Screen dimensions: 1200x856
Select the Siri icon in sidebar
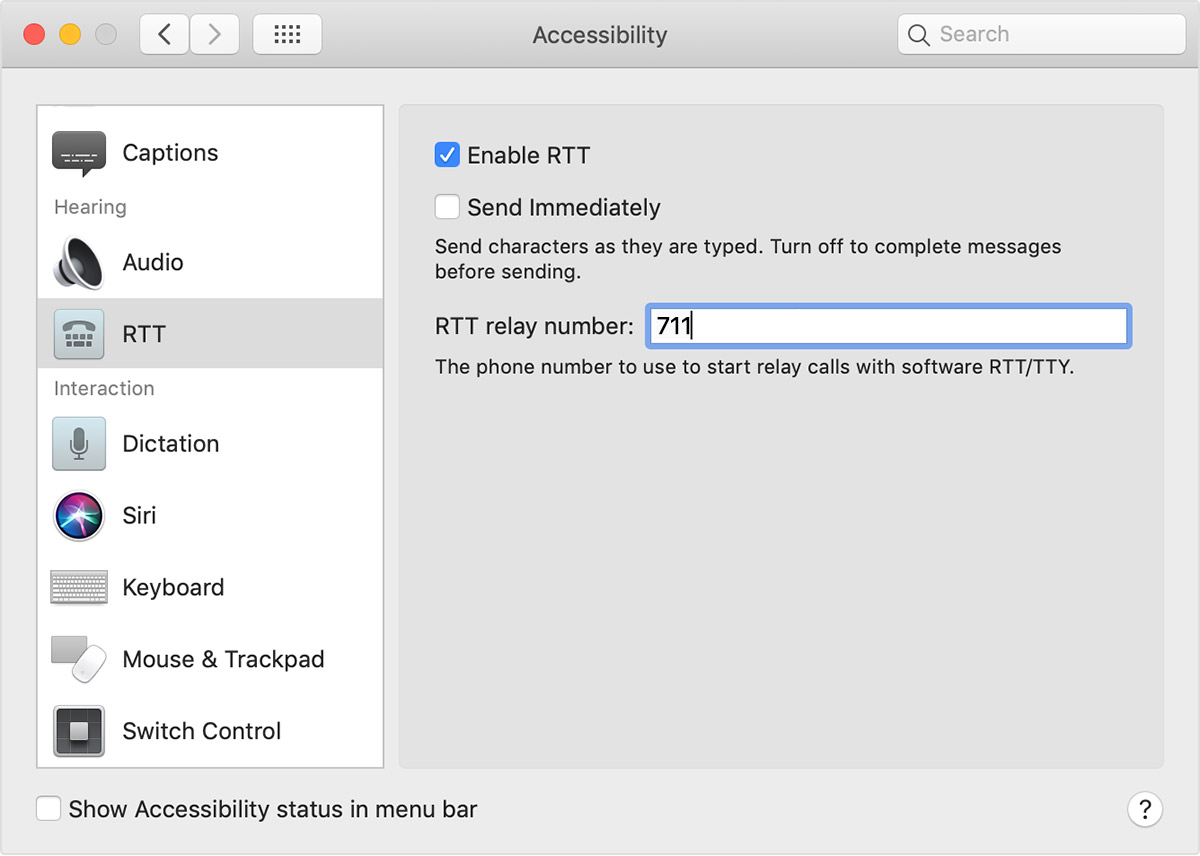click(x=79, y=516)
